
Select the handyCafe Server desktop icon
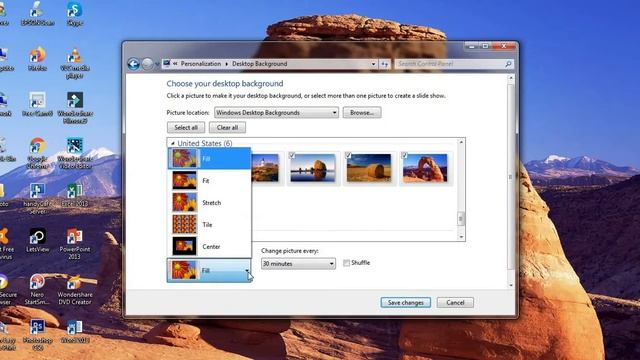click(37, 199)
